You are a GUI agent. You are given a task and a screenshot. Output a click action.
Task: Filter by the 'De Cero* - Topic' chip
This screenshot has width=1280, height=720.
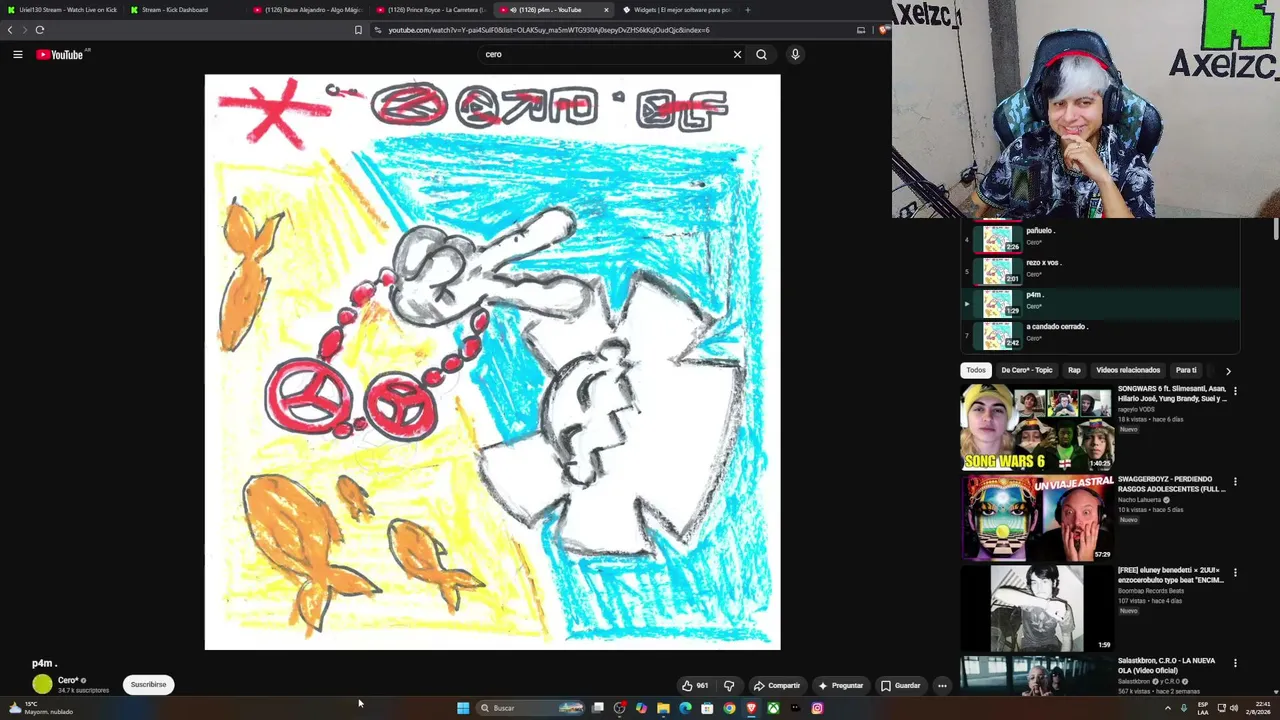tap(1027, 370)
